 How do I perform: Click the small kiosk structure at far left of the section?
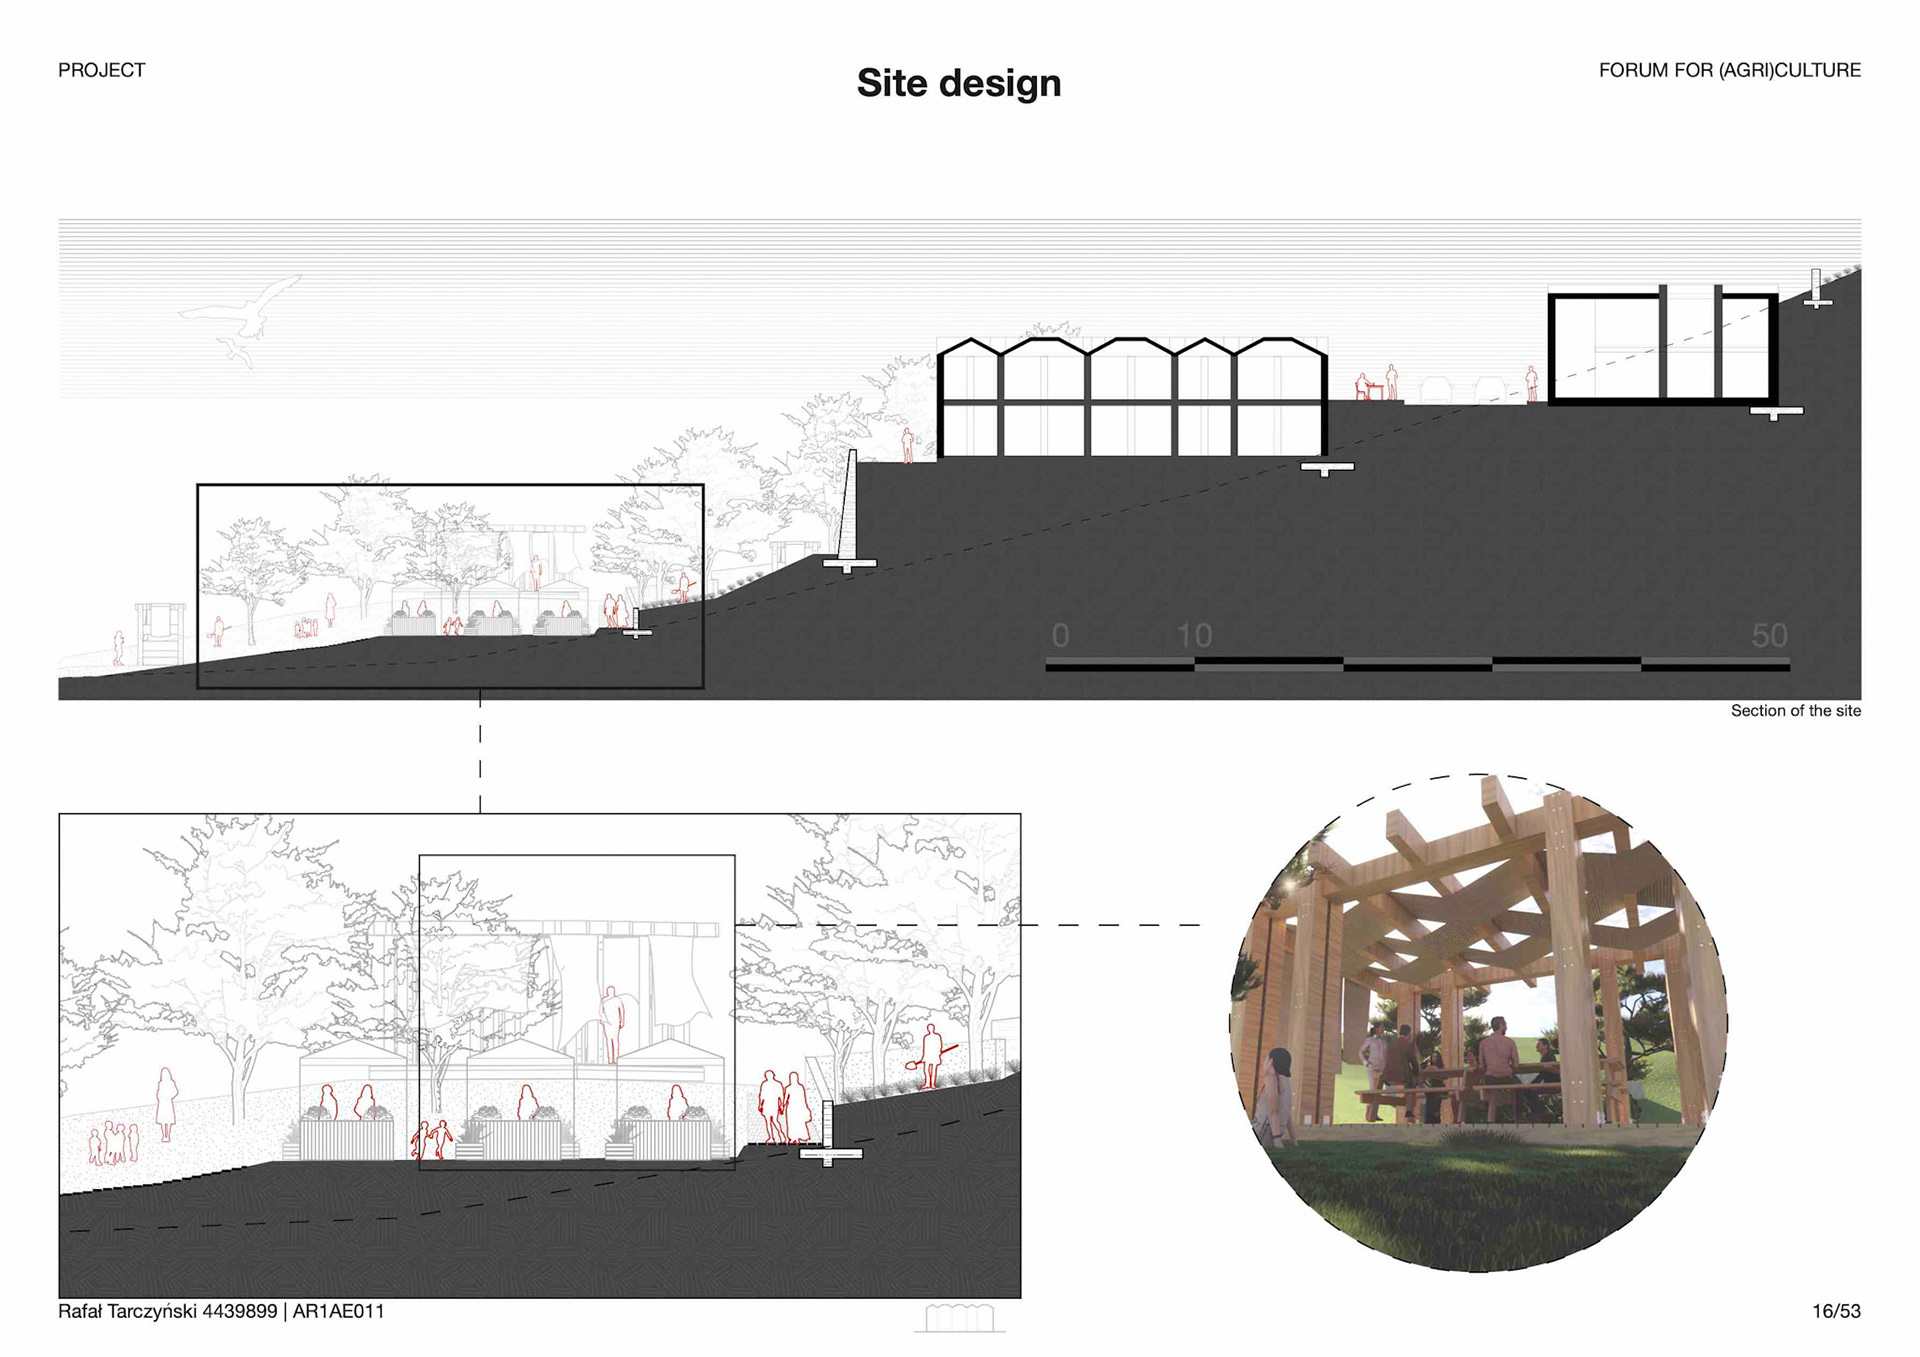tap(160, 633)
